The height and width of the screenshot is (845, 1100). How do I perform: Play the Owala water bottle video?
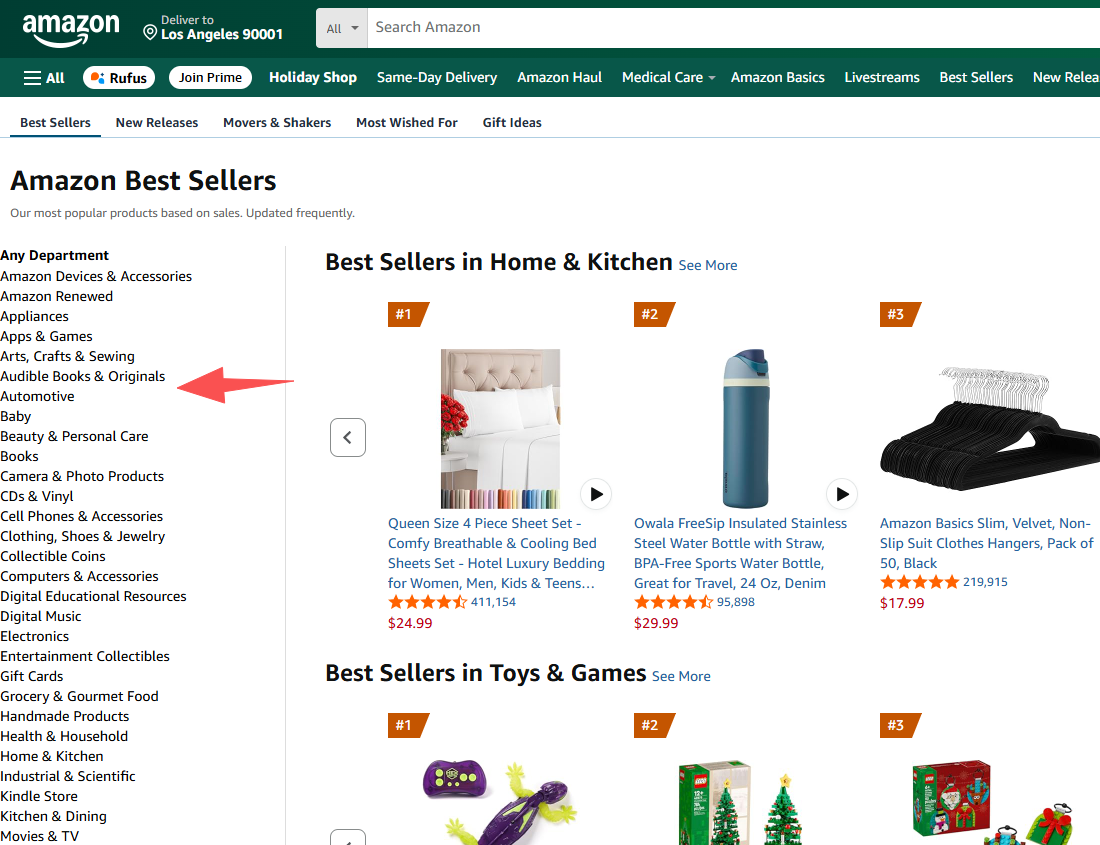point(842,493)
